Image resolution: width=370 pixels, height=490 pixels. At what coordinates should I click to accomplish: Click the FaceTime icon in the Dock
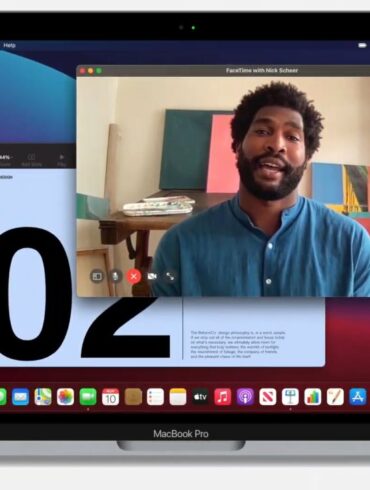tap(88, 397)
